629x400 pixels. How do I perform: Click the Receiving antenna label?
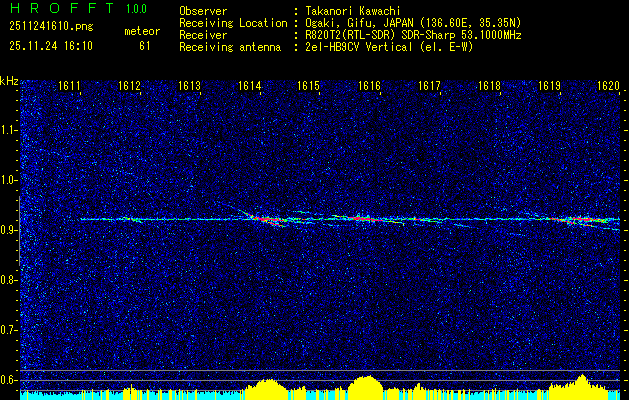coord(230,47)
